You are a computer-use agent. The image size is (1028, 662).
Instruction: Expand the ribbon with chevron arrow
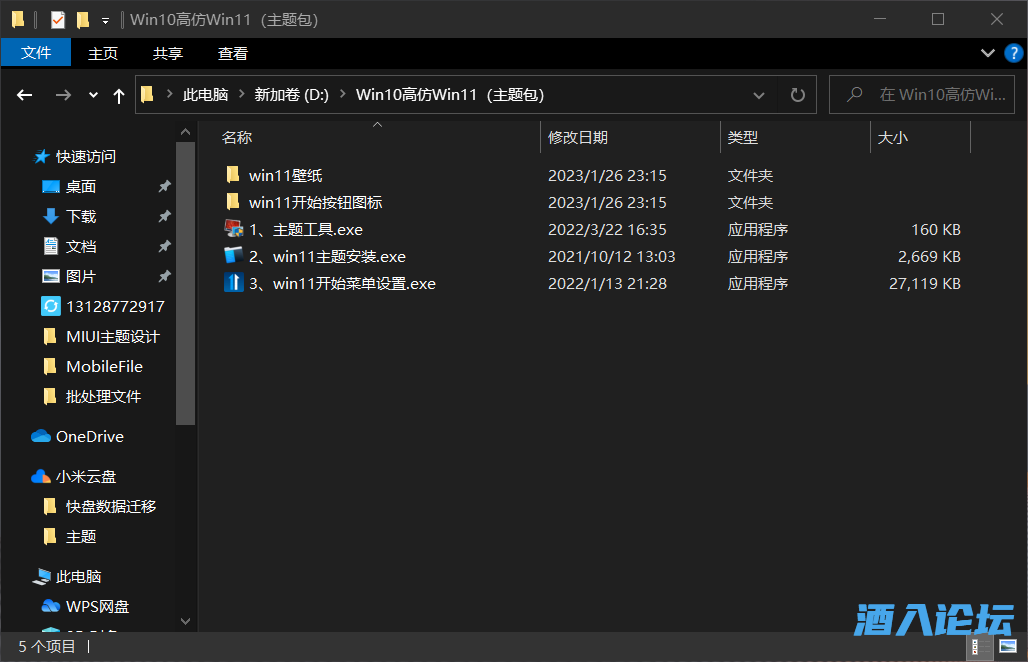tap(987, 53)
